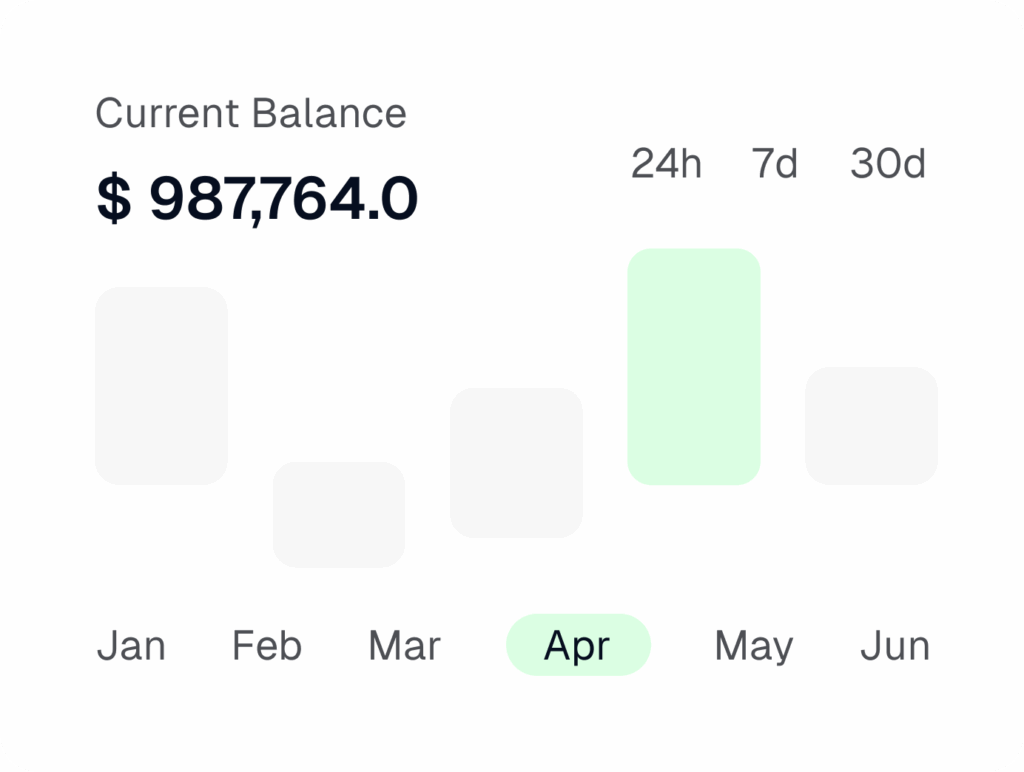Select the May month label
The height and width of the screenshot is (772, 1024).
click(x=753, y=646)
